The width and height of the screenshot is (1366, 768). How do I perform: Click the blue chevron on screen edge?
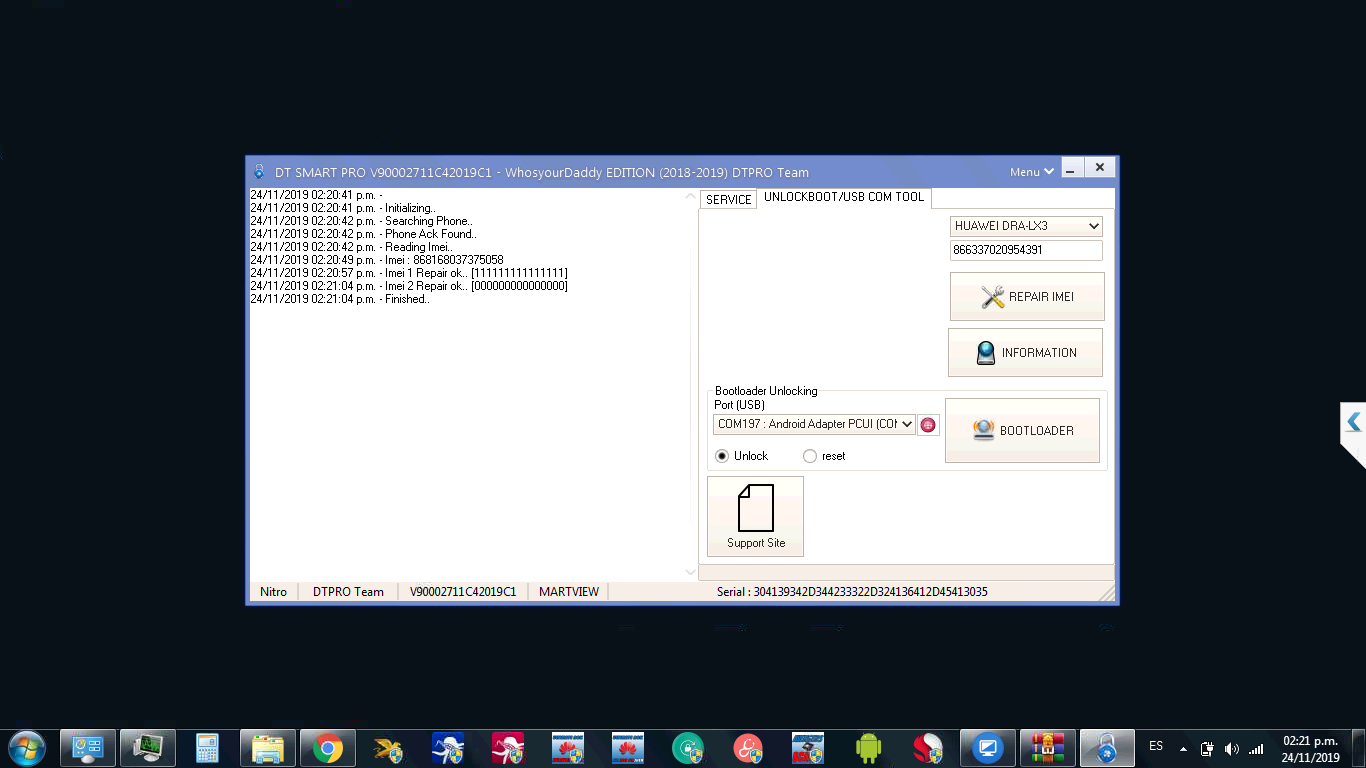click(1354, 423)
